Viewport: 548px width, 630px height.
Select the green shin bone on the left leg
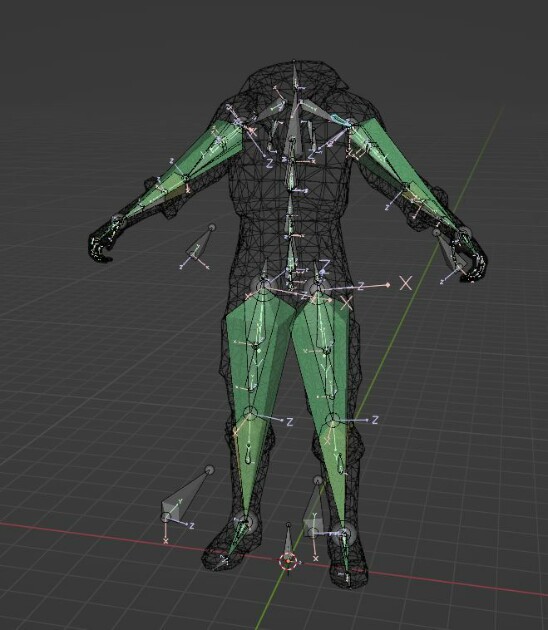point(247,466)
